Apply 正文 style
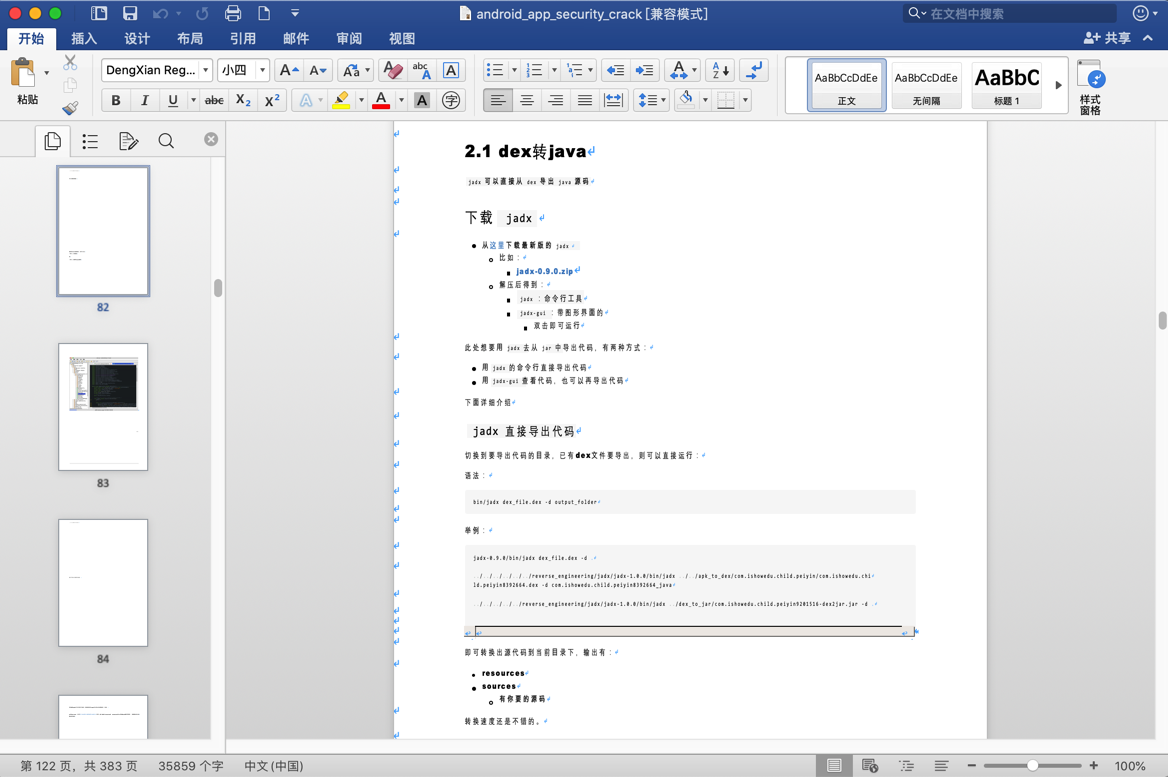Screen dimensions: 1168x777 click(x=846, y=86)
